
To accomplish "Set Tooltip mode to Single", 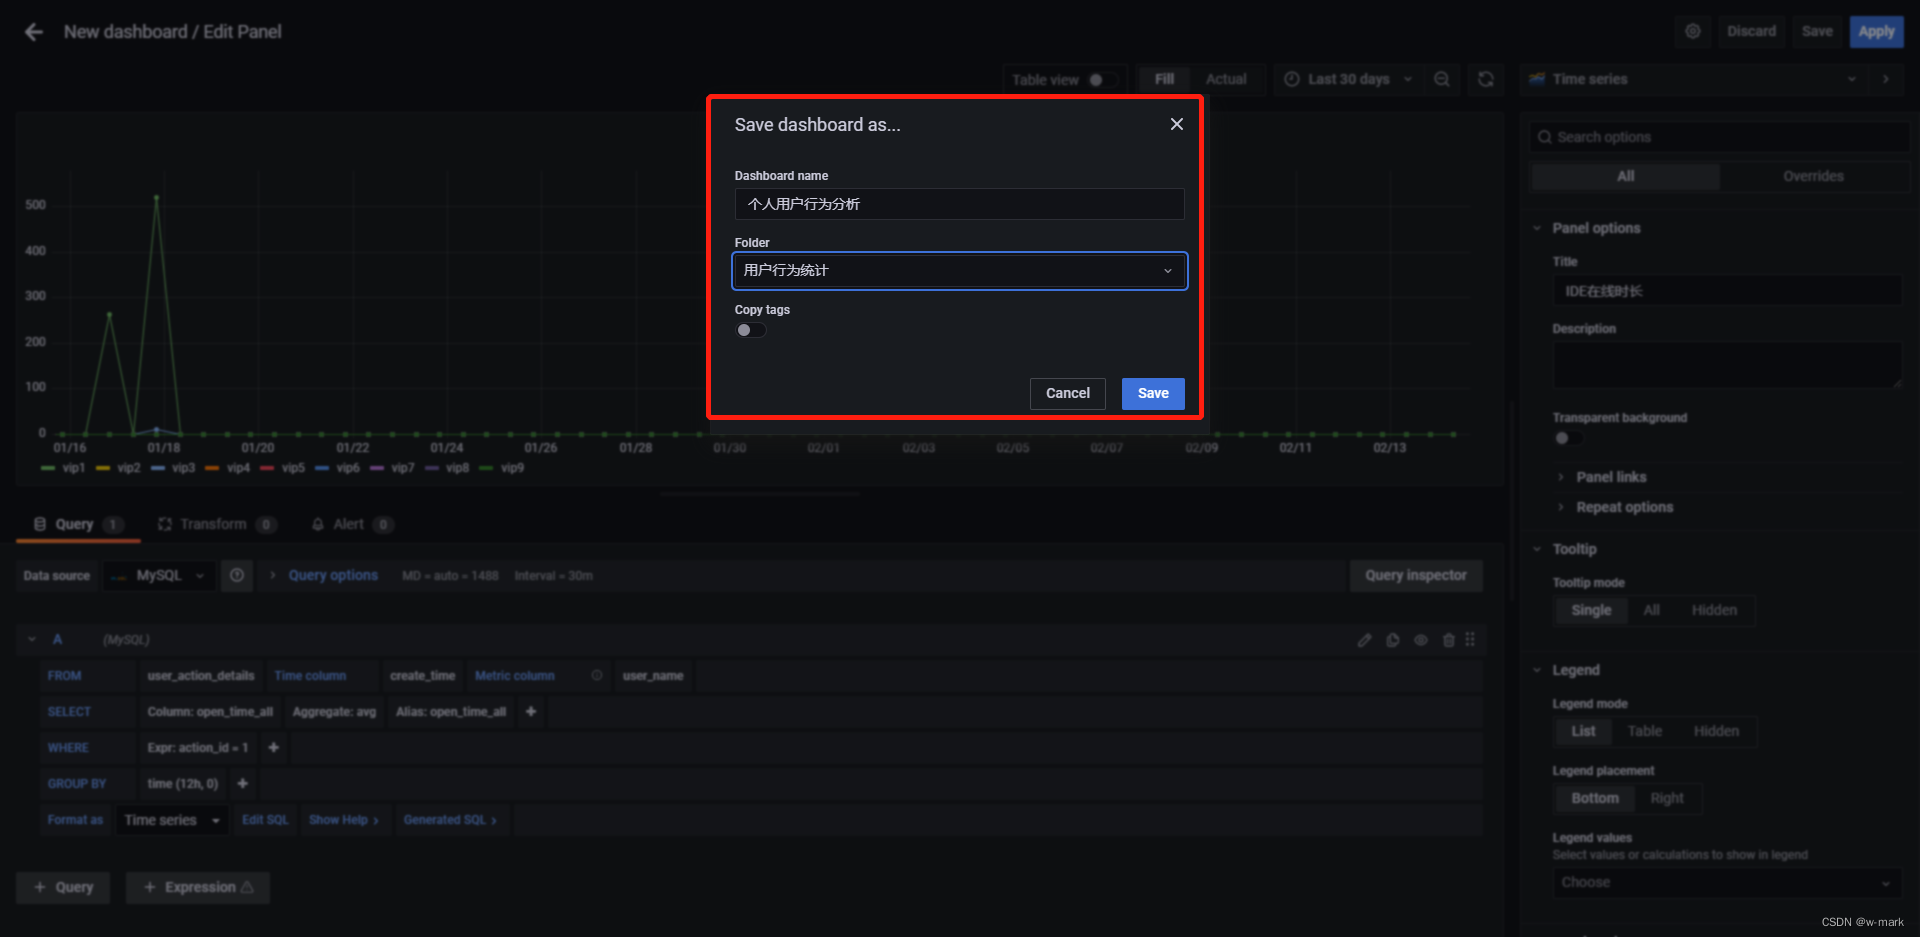I will [1591, 610].
